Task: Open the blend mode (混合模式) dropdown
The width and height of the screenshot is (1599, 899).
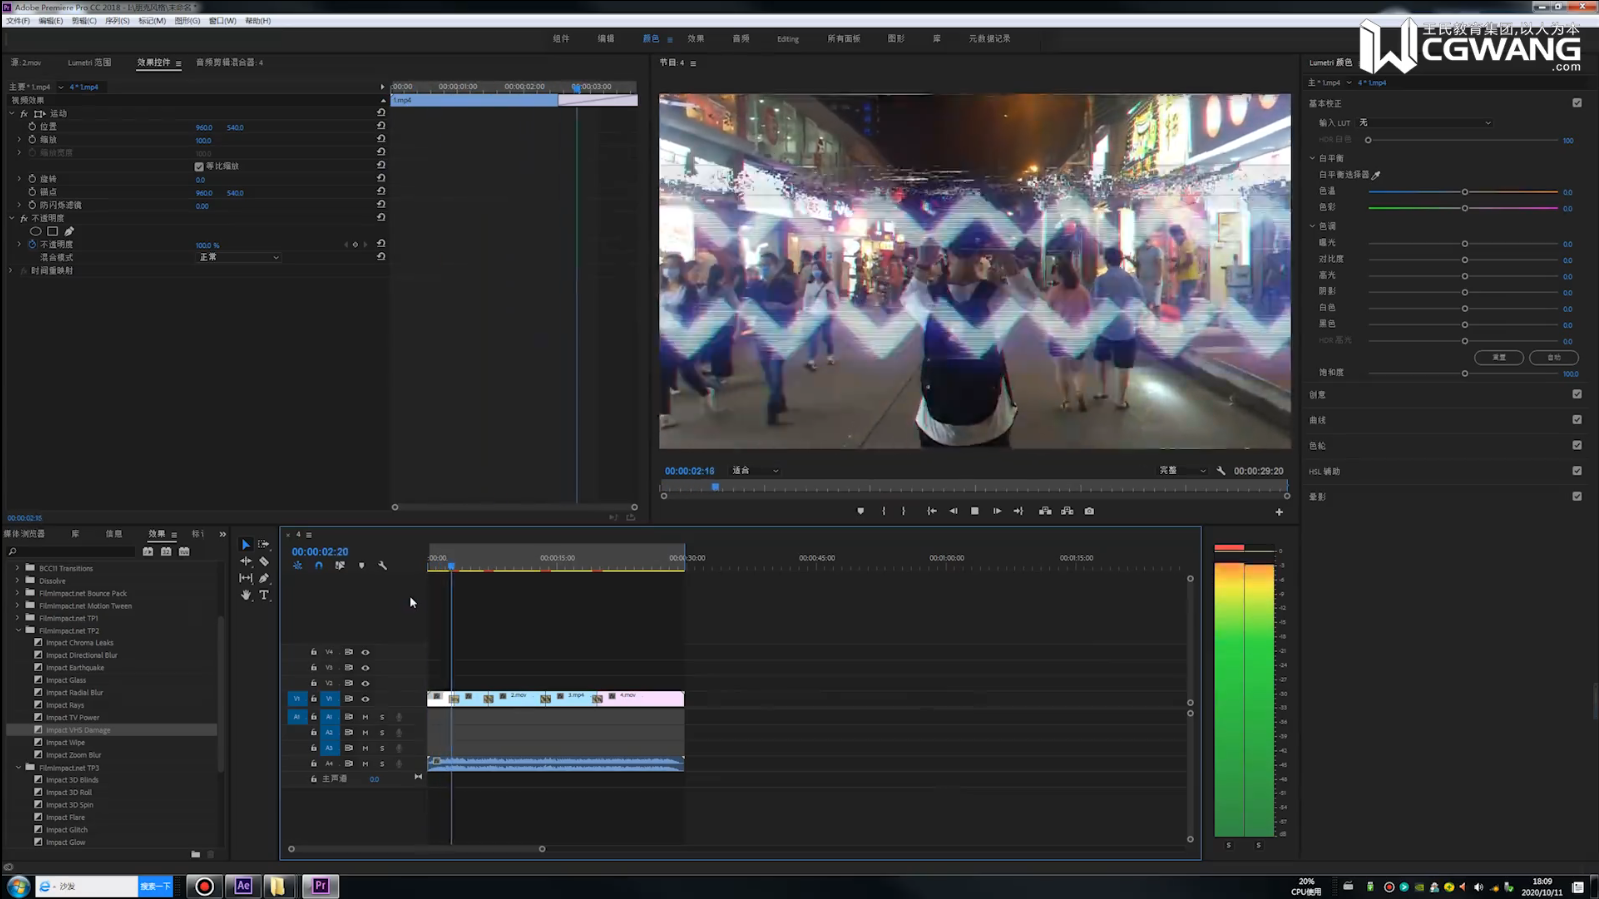Action: (239, 258)
